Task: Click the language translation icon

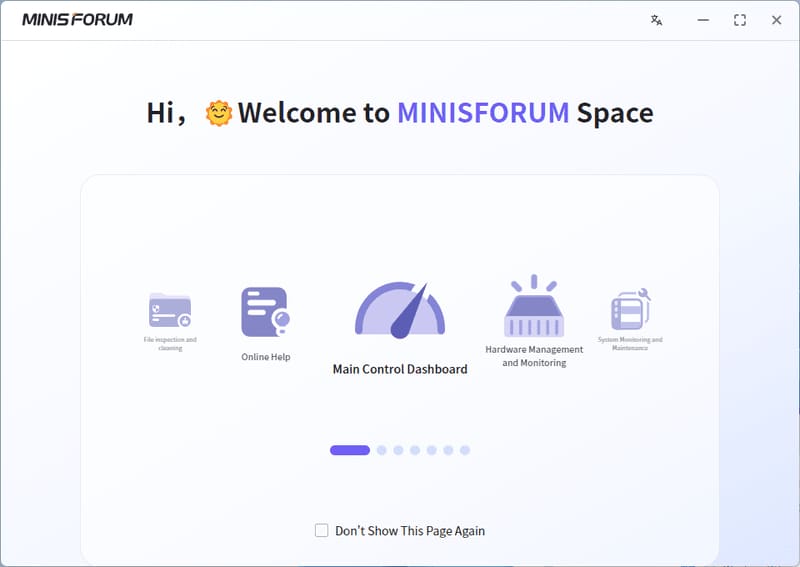Action: (656, 20)
